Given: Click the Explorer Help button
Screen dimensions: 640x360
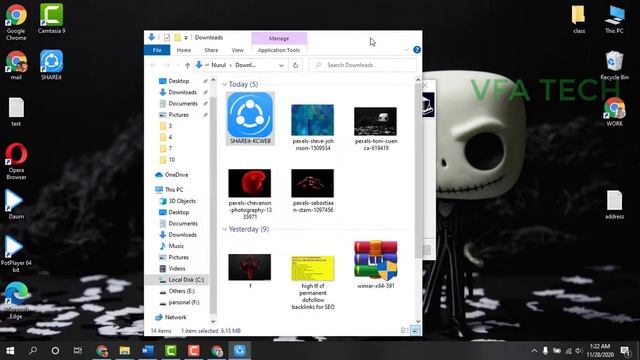Looking at the screenshot, I should (x=417, y=50).
